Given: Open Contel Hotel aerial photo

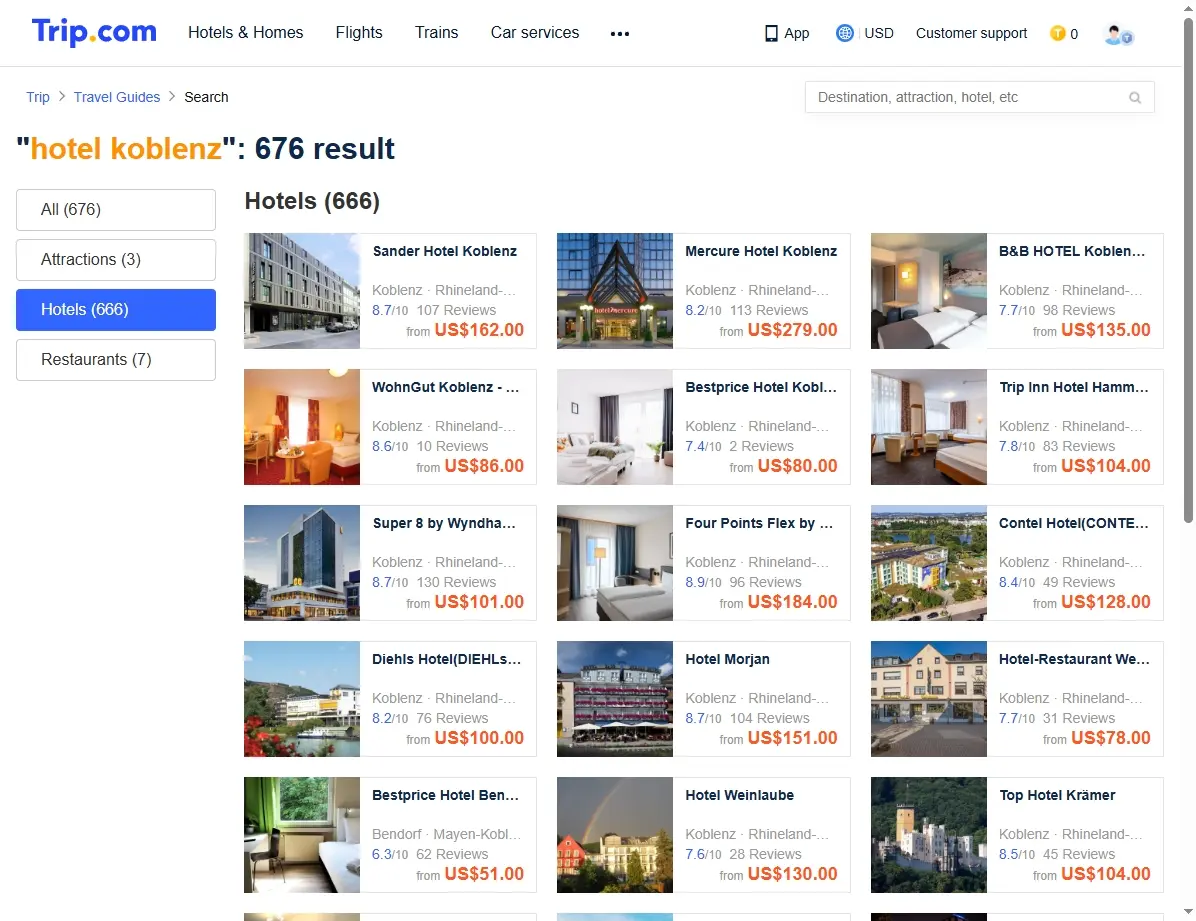Looking at the screenshot, I should (928, 563).
